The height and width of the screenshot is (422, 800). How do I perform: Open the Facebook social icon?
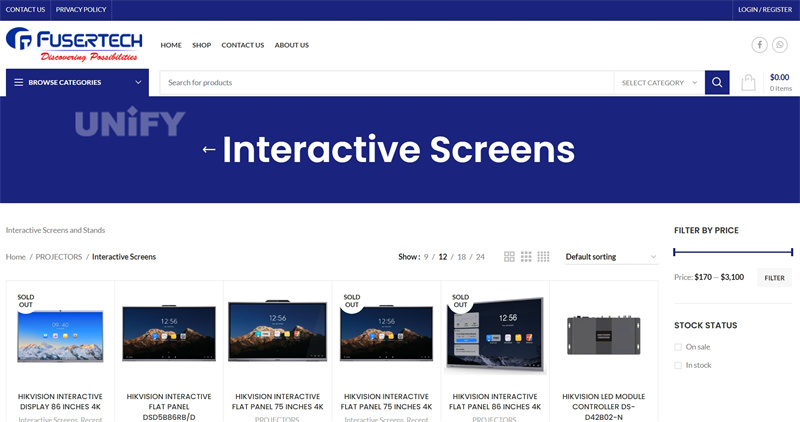(759, 45)
